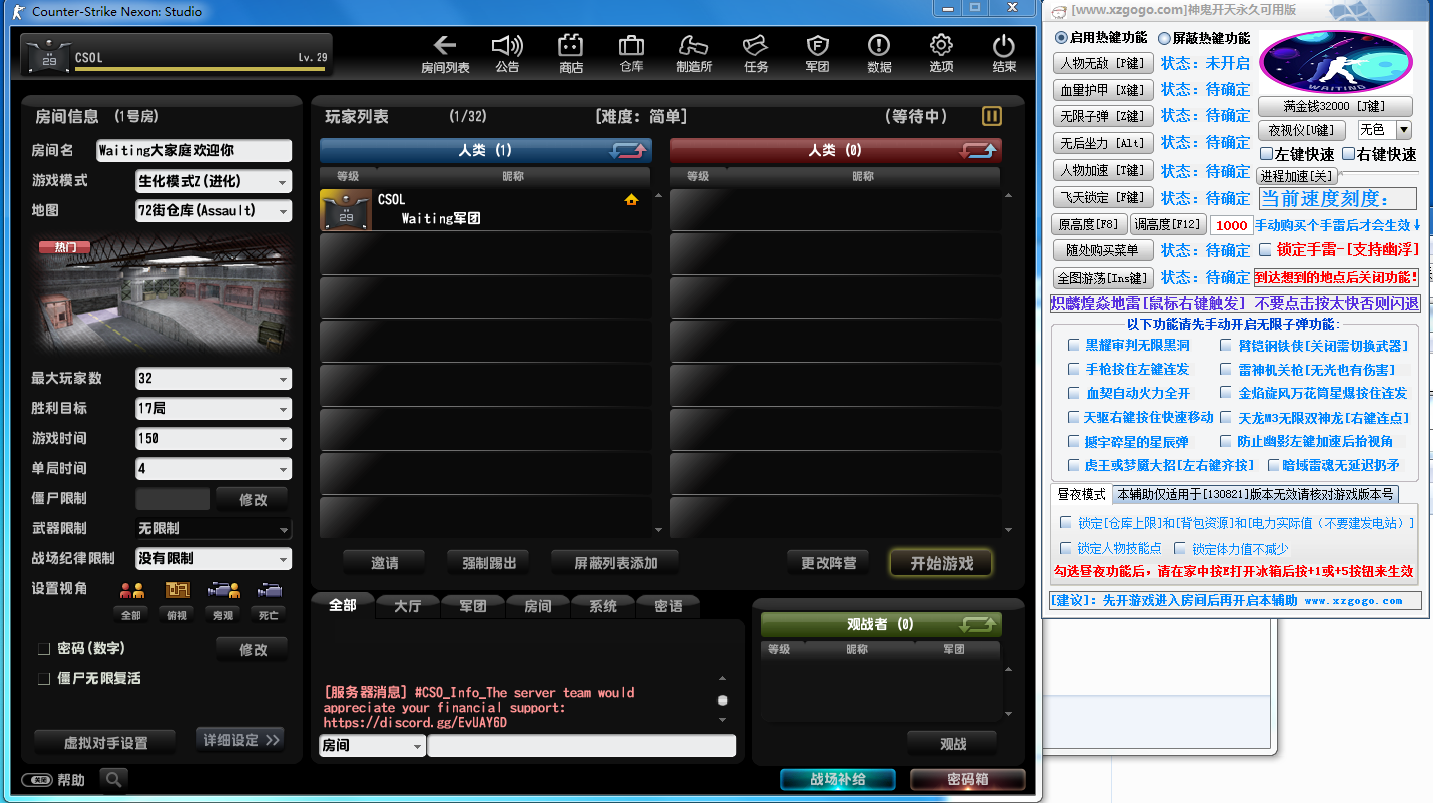Enable the 左键快速 checkbox
This screenshot has width=1433, height=803.
[x=1266, y=154]
